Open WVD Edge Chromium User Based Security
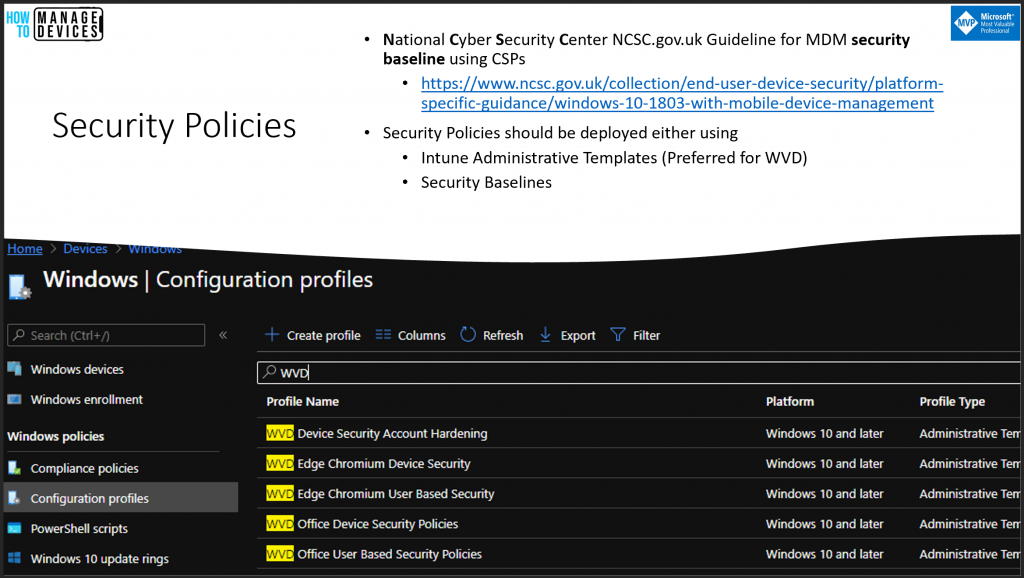Screen dimensions: 1024x578 click(380, 493)
